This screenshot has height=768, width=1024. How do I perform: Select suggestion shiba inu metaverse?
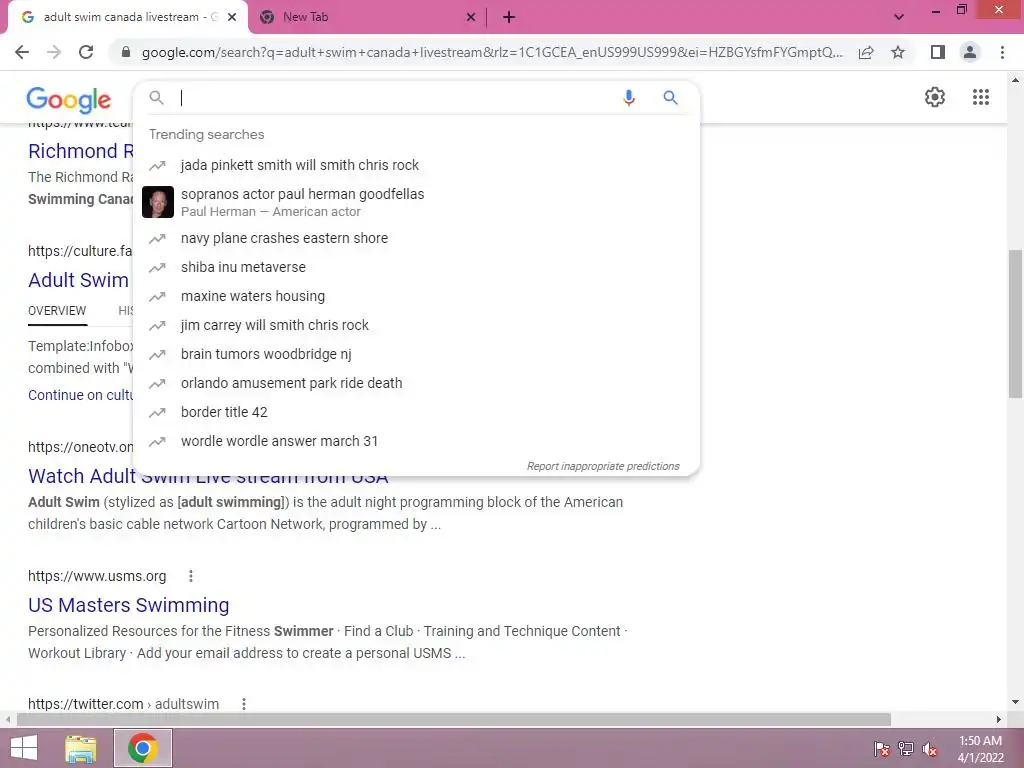coord(416,267)
